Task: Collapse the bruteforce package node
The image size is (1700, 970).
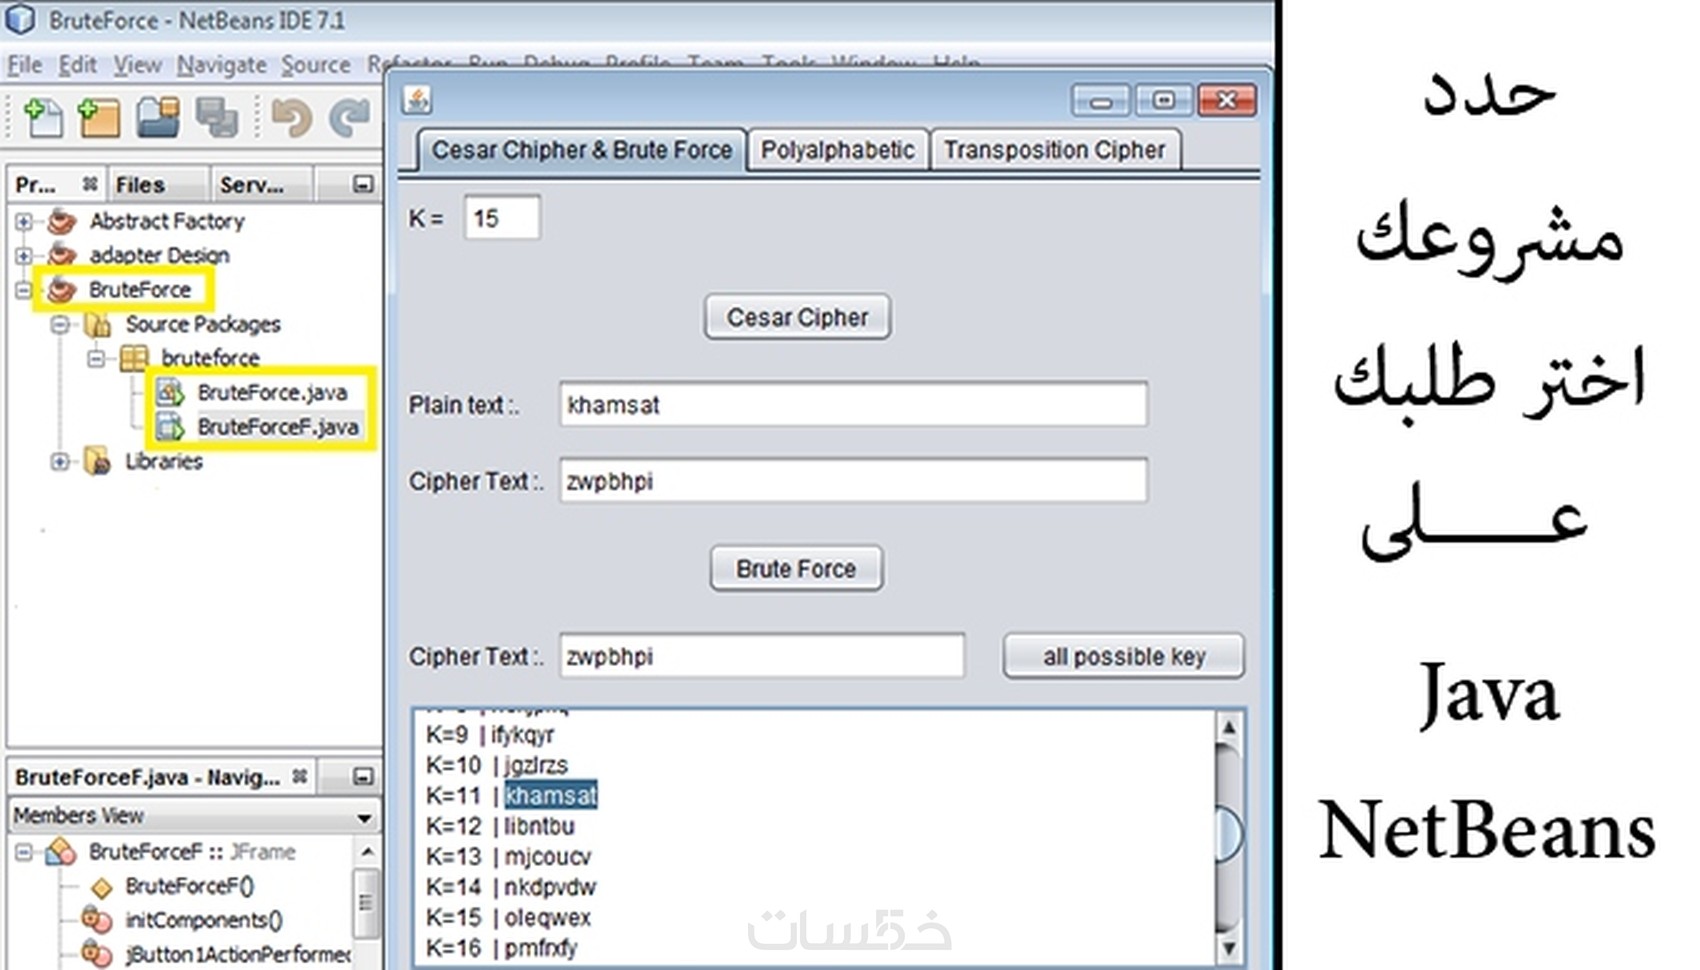Action: (96, 358)
